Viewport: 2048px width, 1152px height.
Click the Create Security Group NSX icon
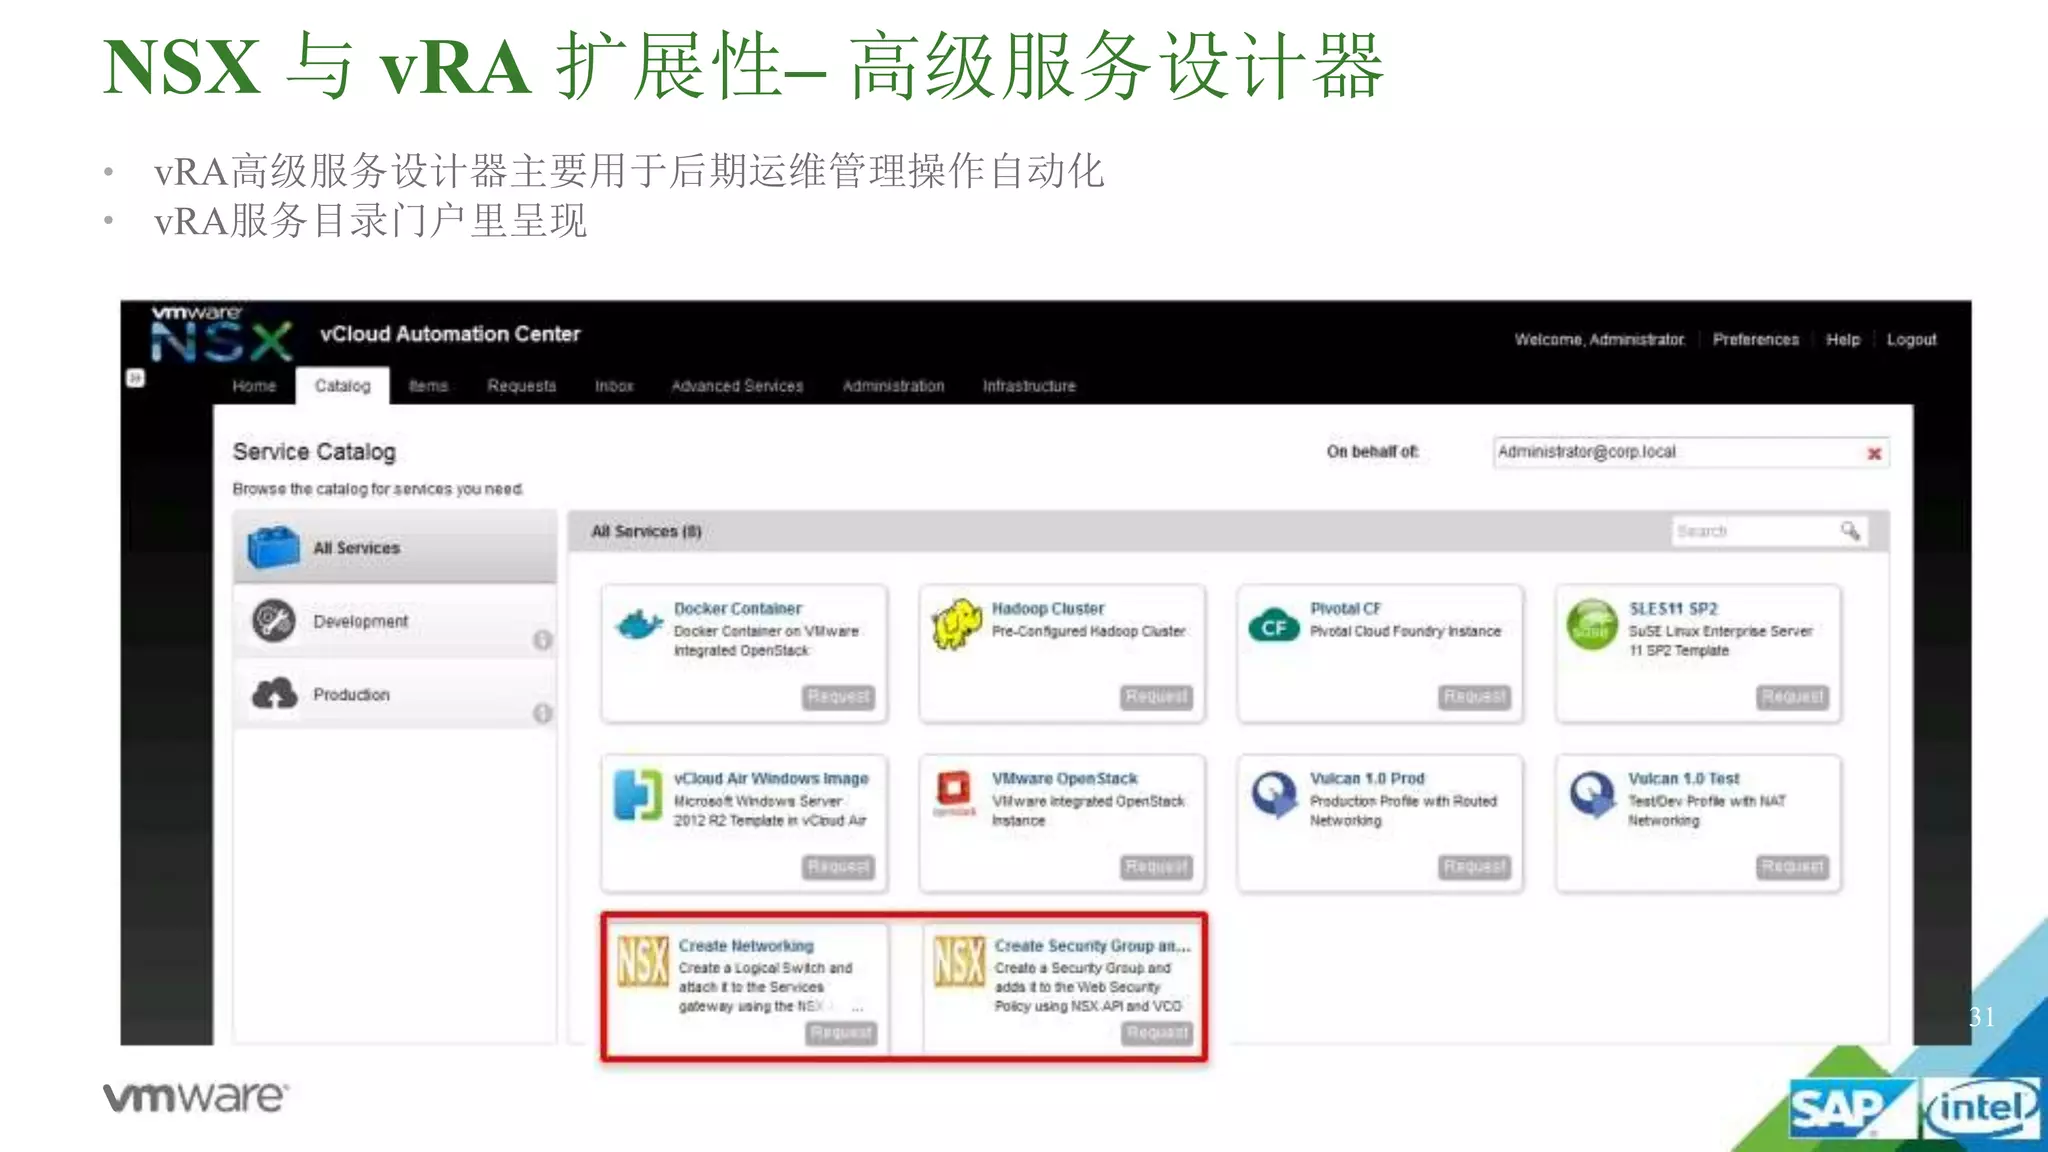click(959, 962)
